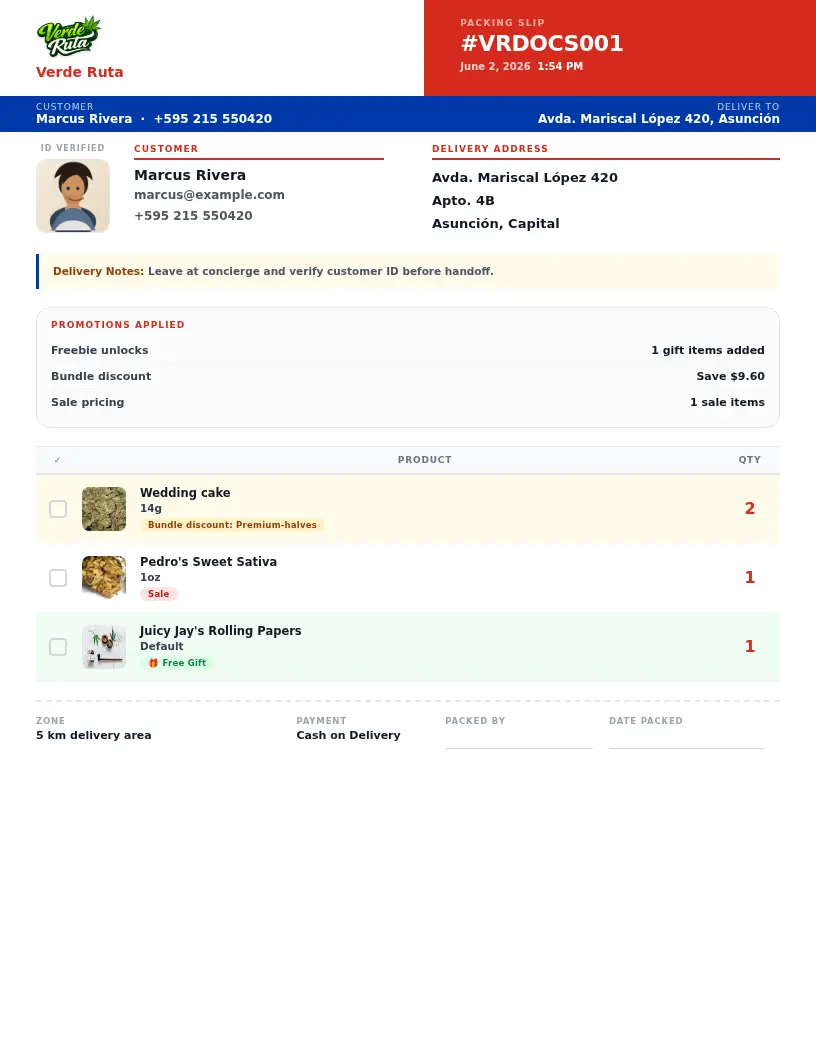Select 'Save $9.60' bundle discount value
Viewport: 816px width, 1056px height.
pos(730,376)
